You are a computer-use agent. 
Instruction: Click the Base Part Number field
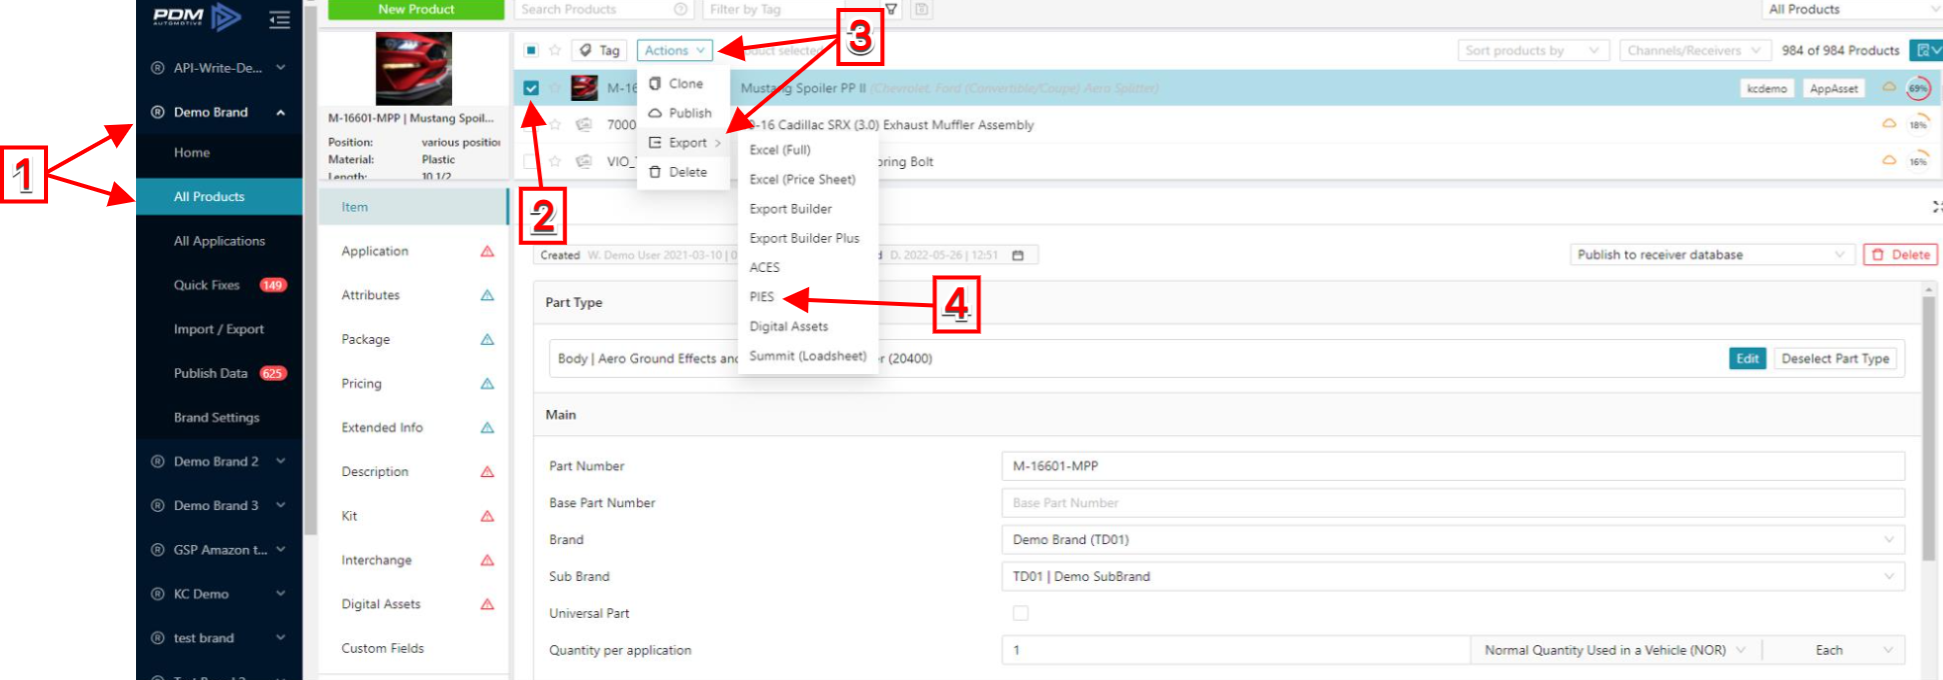(1453, 503)
